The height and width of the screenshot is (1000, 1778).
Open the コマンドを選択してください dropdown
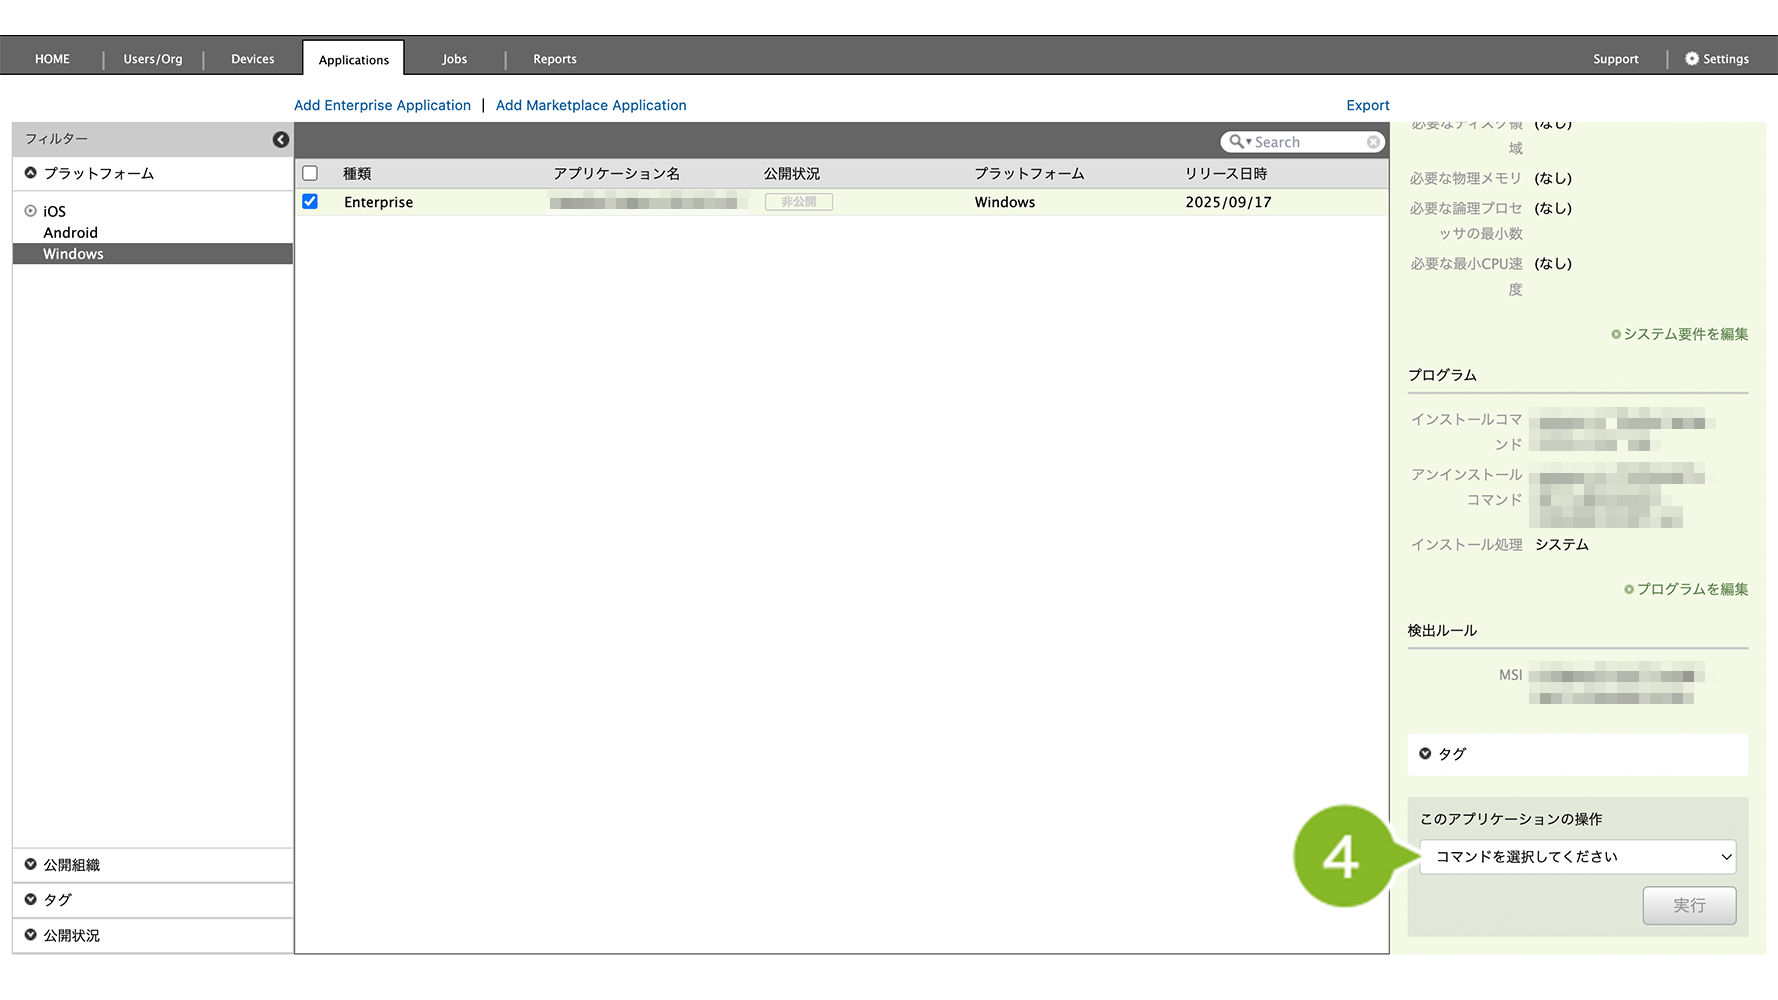(1577, 857)
